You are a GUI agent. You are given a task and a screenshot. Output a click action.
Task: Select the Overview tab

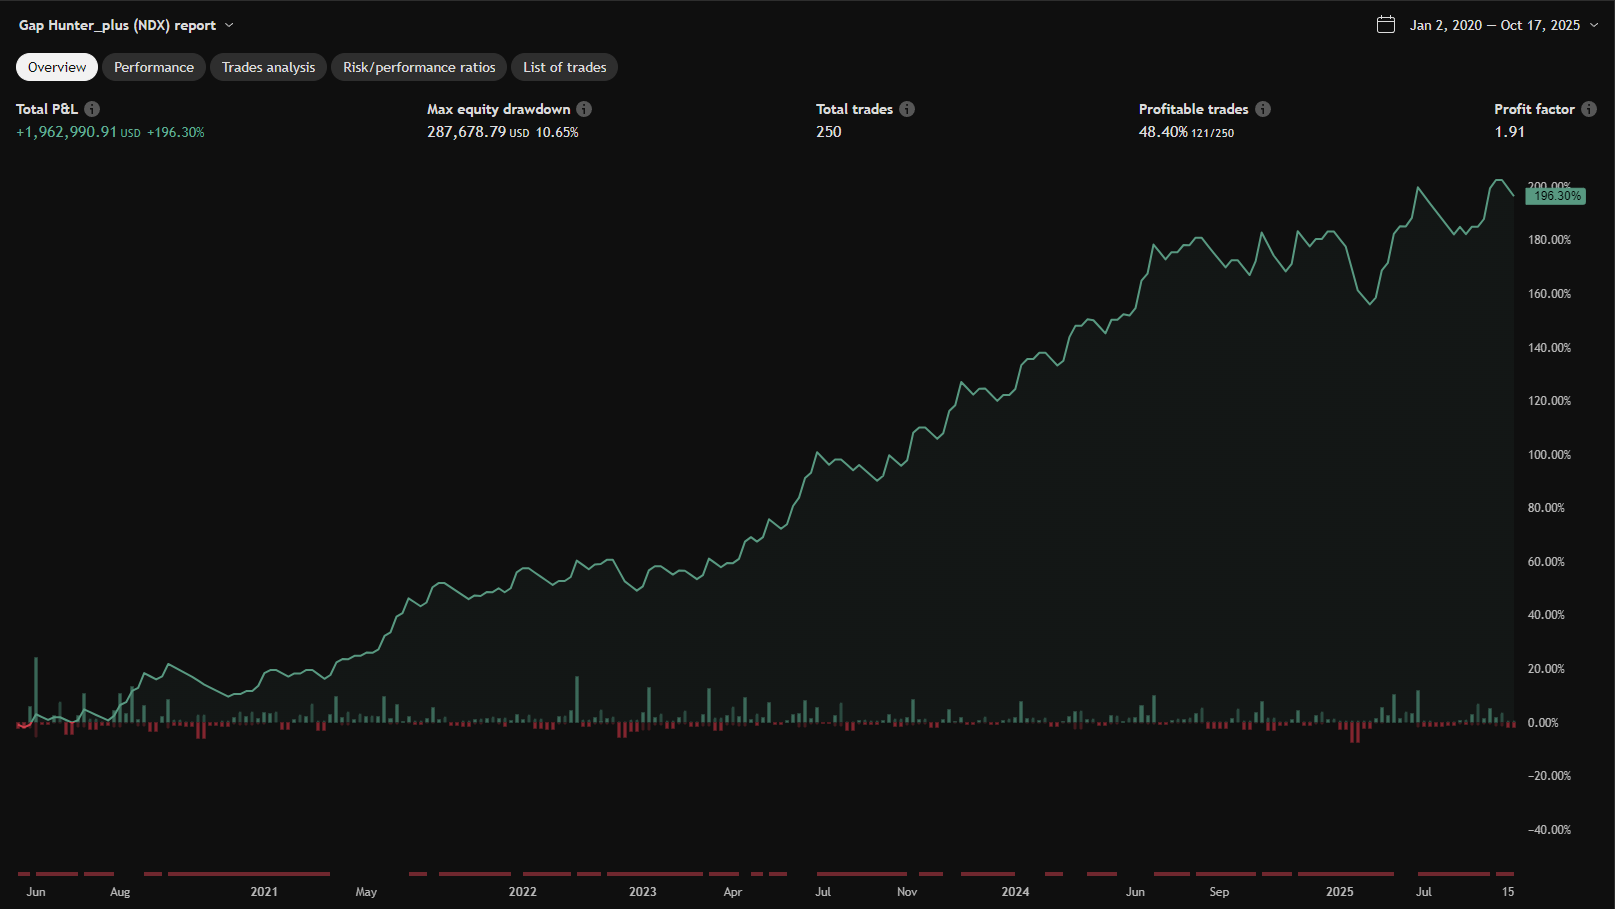pyautogui.click(x=57, y=67)
